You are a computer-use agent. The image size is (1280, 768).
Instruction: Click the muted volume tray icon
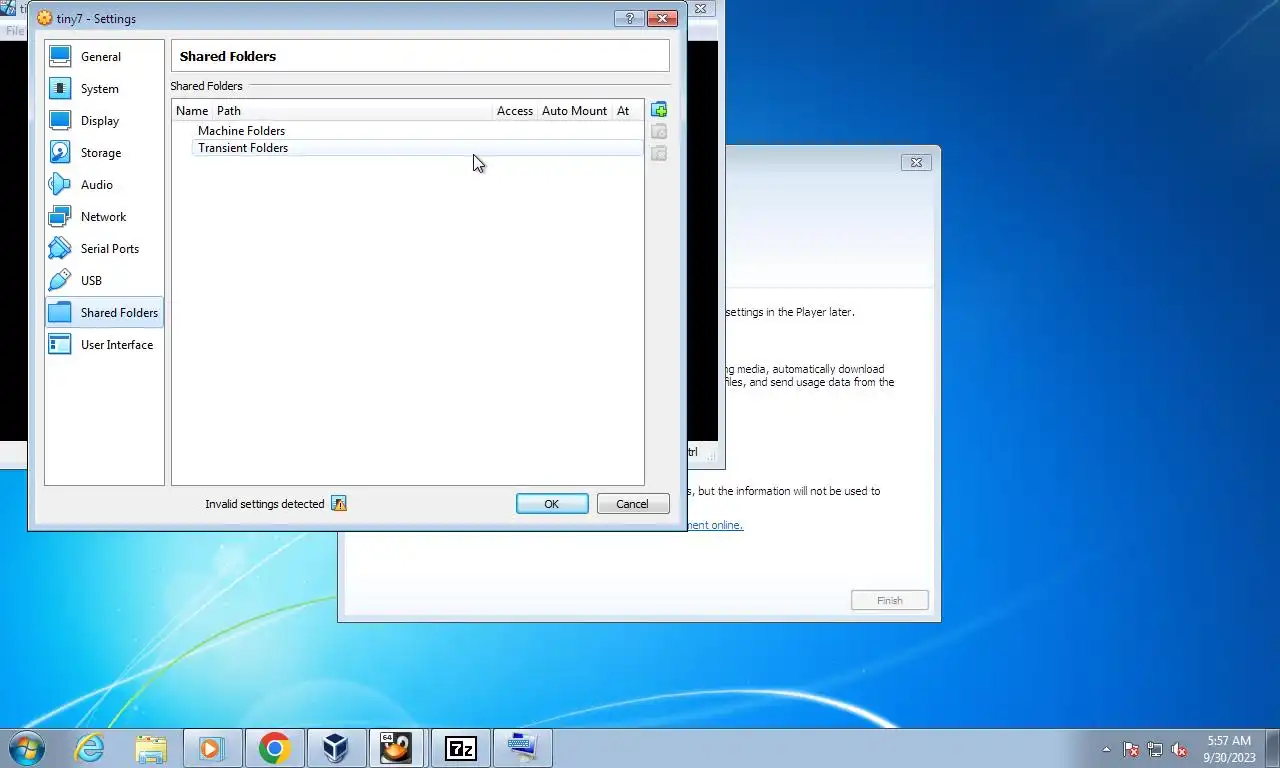coord(1179,749)
